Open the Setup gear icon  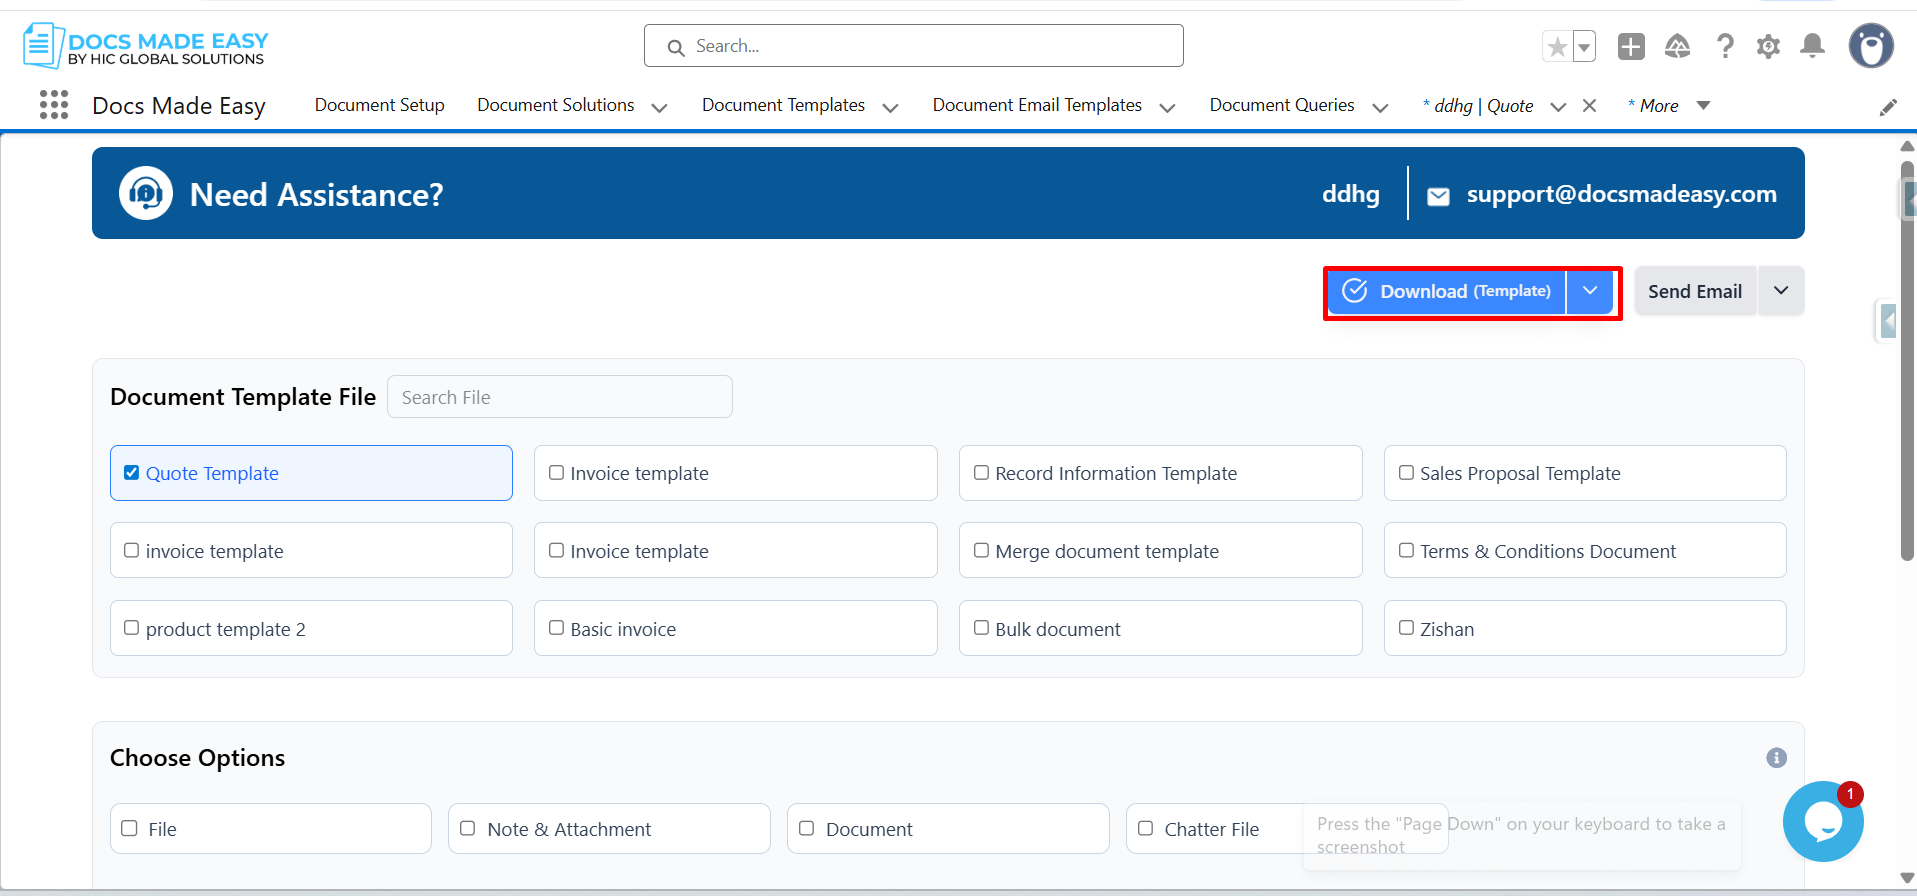[x=1768, y=47]
